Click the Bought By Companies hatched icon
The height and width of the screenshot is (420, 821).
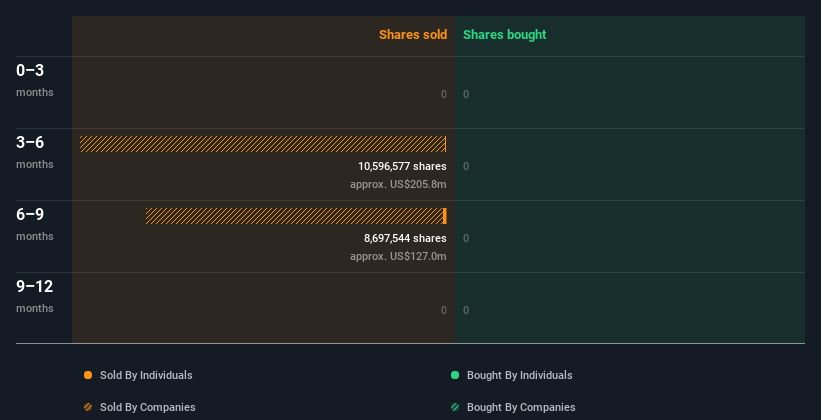pyautogui.click(x=455, y=407)
